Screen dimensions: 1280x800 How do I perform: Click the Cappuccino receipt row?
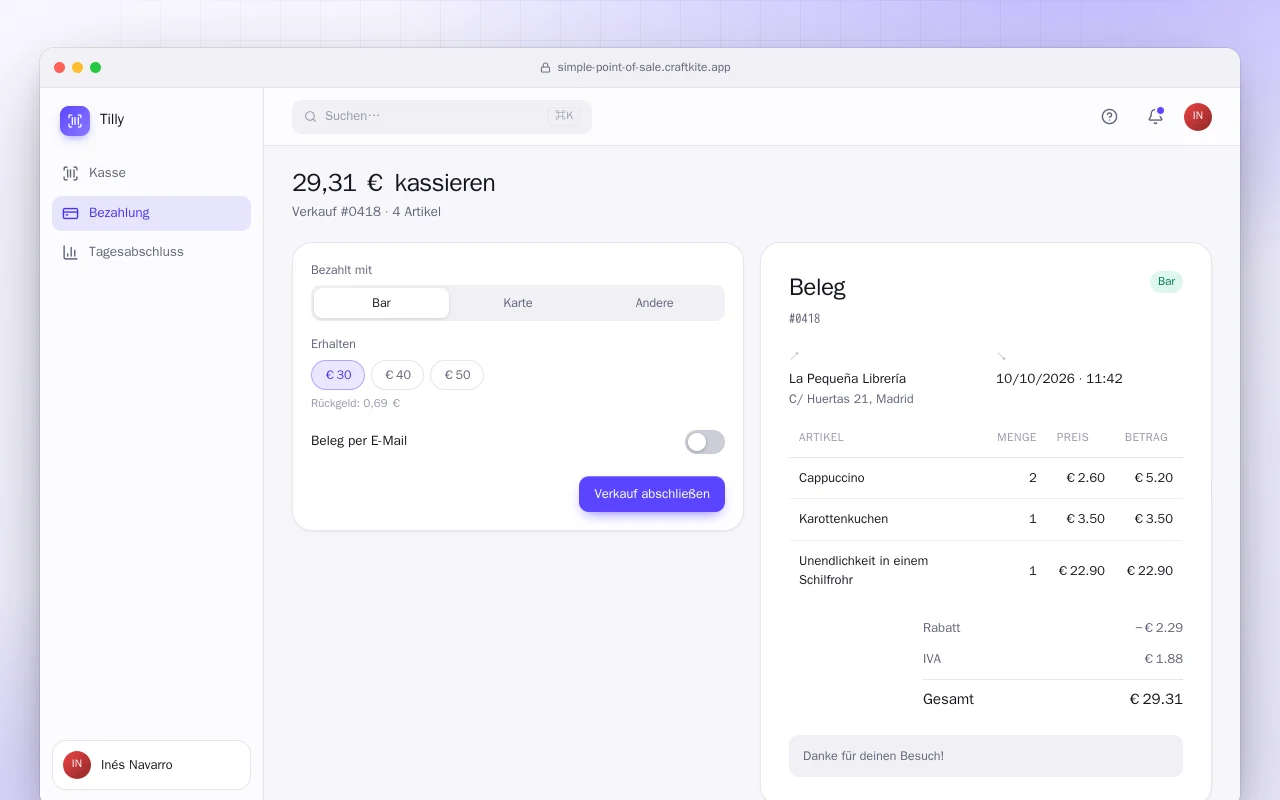click(x=986, y=478)
